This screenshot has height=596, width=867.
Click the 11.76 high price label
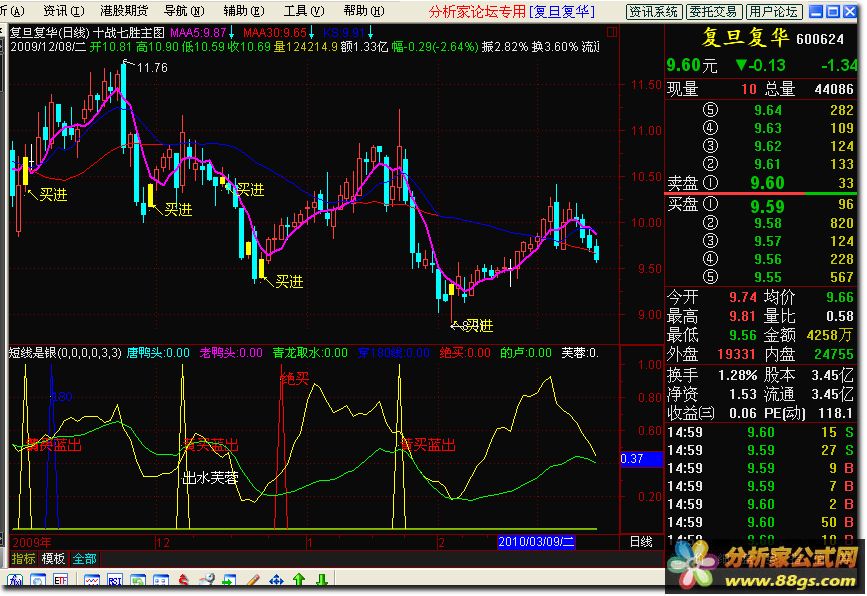point(152,68)
